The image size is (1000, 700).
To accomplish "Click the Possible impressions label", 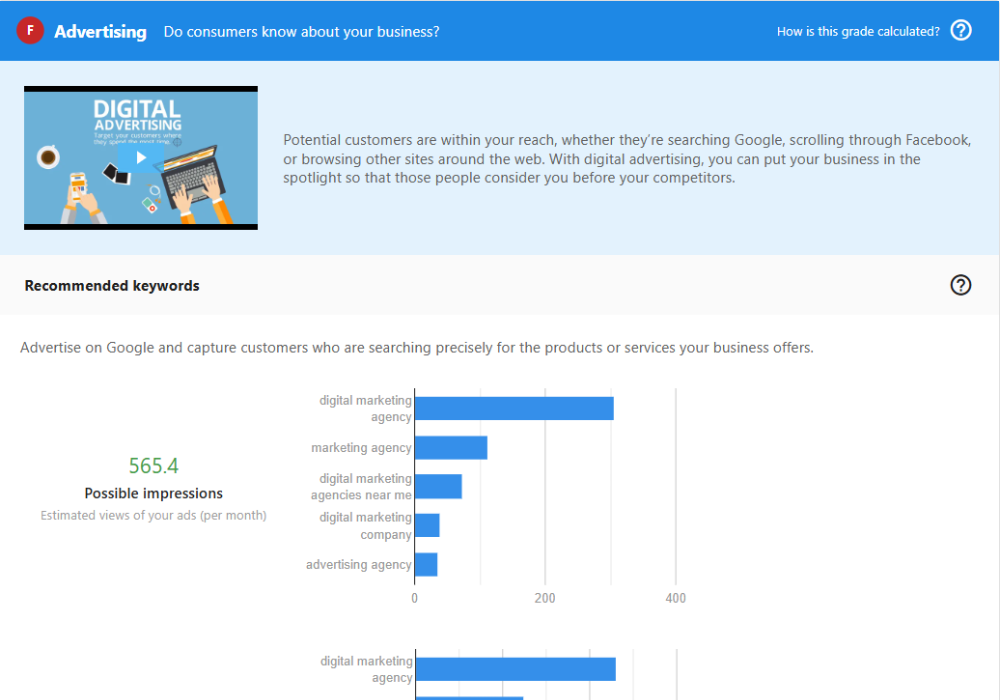I will [x=153, y=493].
